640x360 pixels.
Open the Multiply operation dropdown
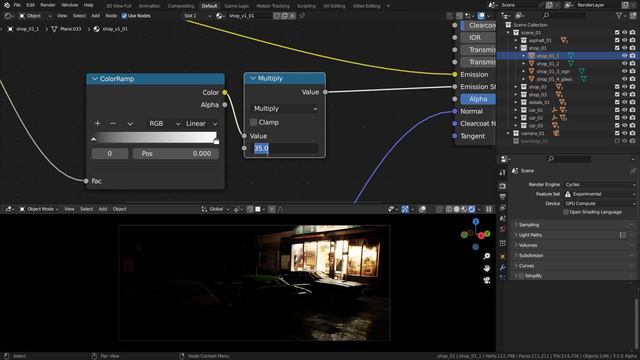[x=285, y=109]
